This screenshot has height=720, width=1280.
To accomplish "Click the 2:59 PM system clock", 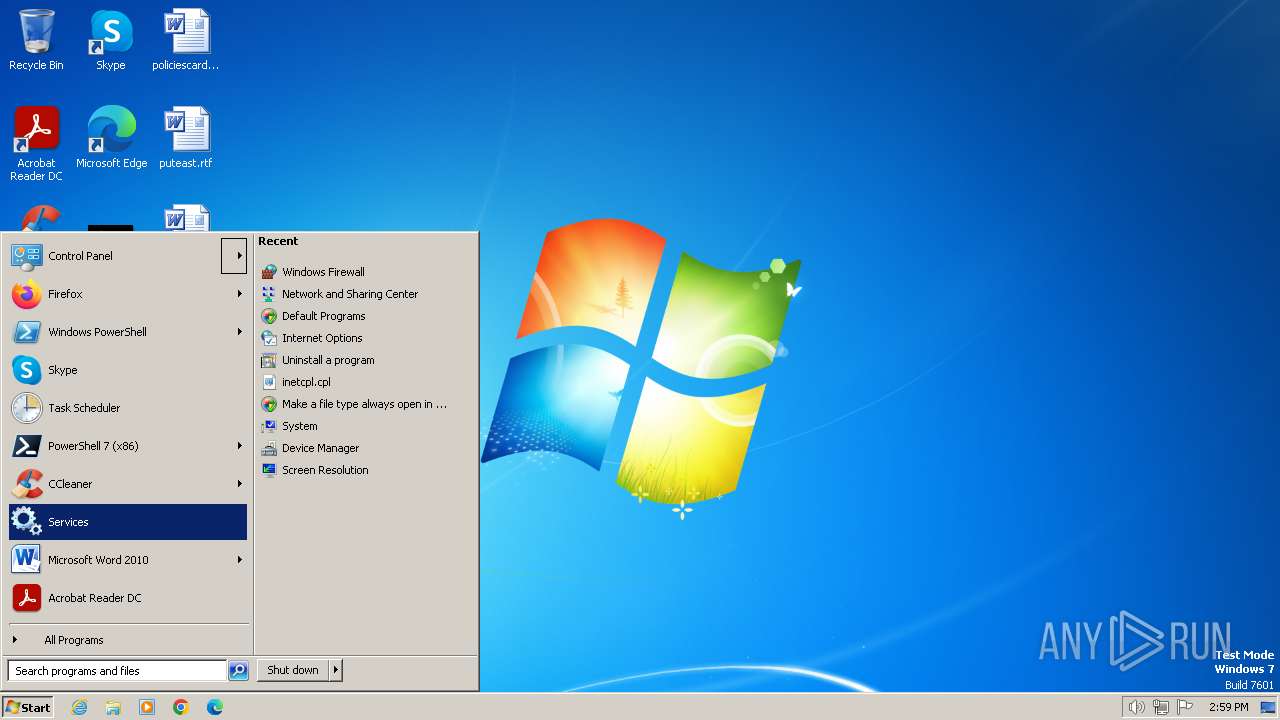I will [x=1229, y=707].
